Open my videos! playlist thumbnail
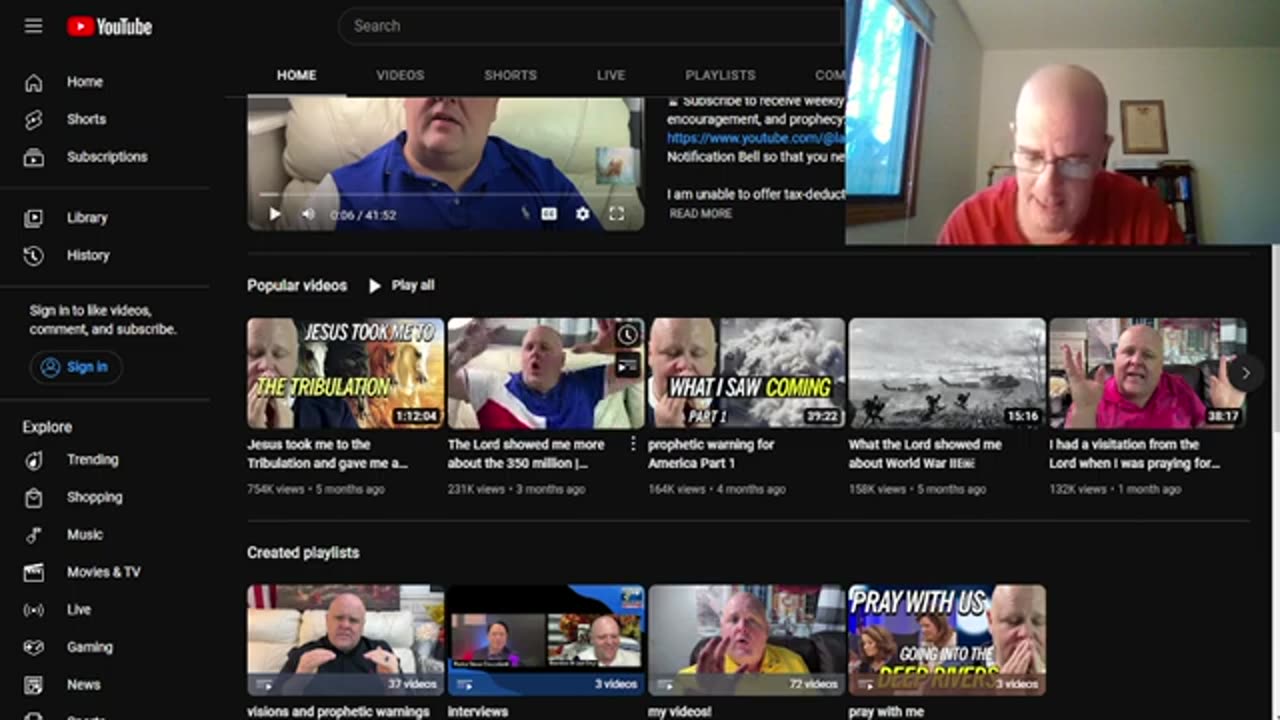This screenshot has width=1280, height=720. [x=746, y=640]
